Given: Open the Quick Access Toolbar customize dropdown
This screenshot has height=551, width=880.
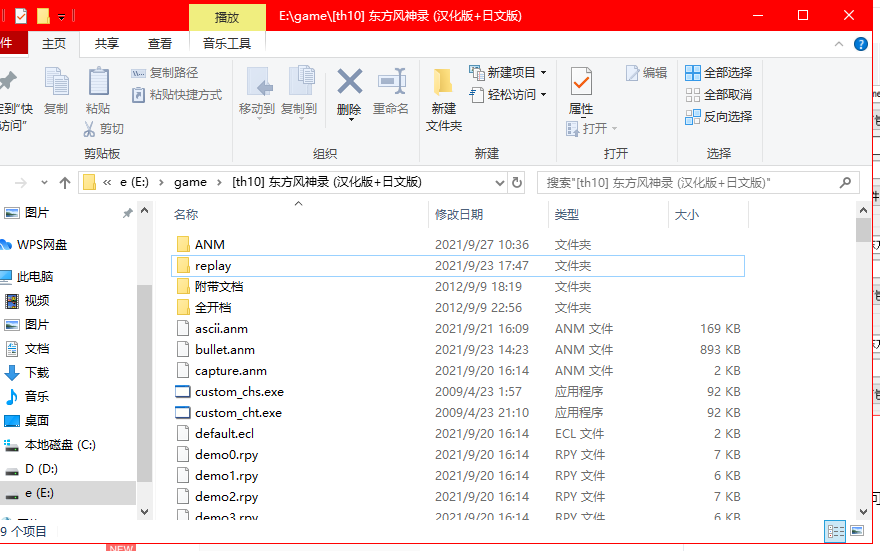Looking at the screenshot, I should [61, 17].
